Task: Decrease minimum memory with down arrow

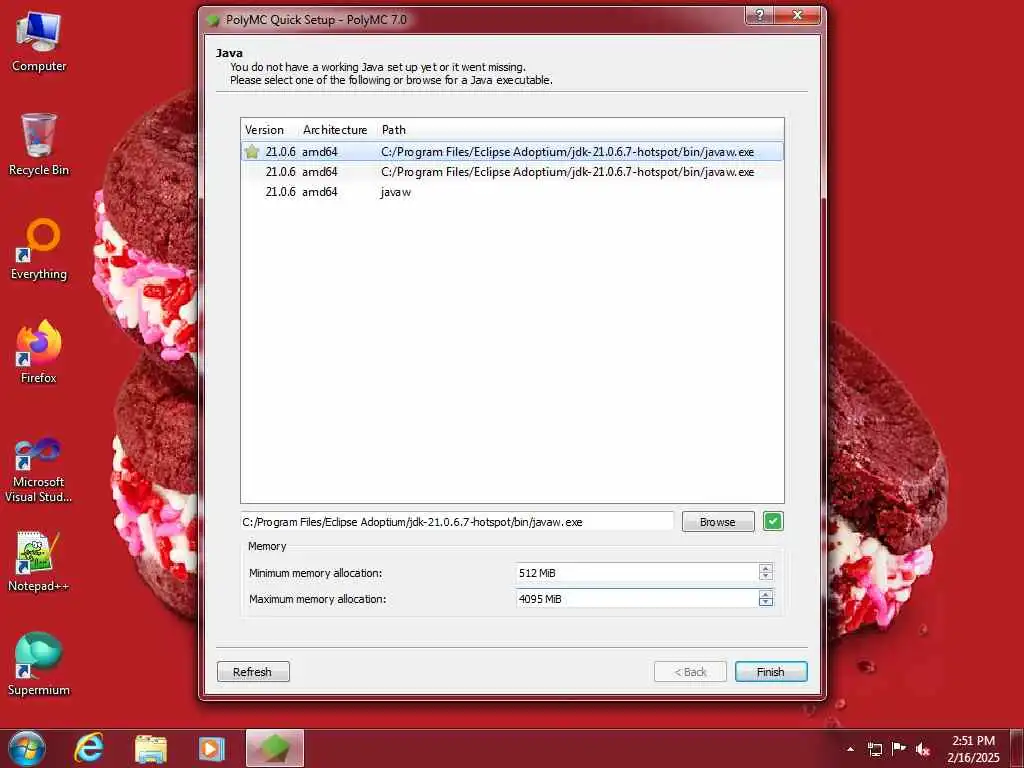Action: [766, 577]
